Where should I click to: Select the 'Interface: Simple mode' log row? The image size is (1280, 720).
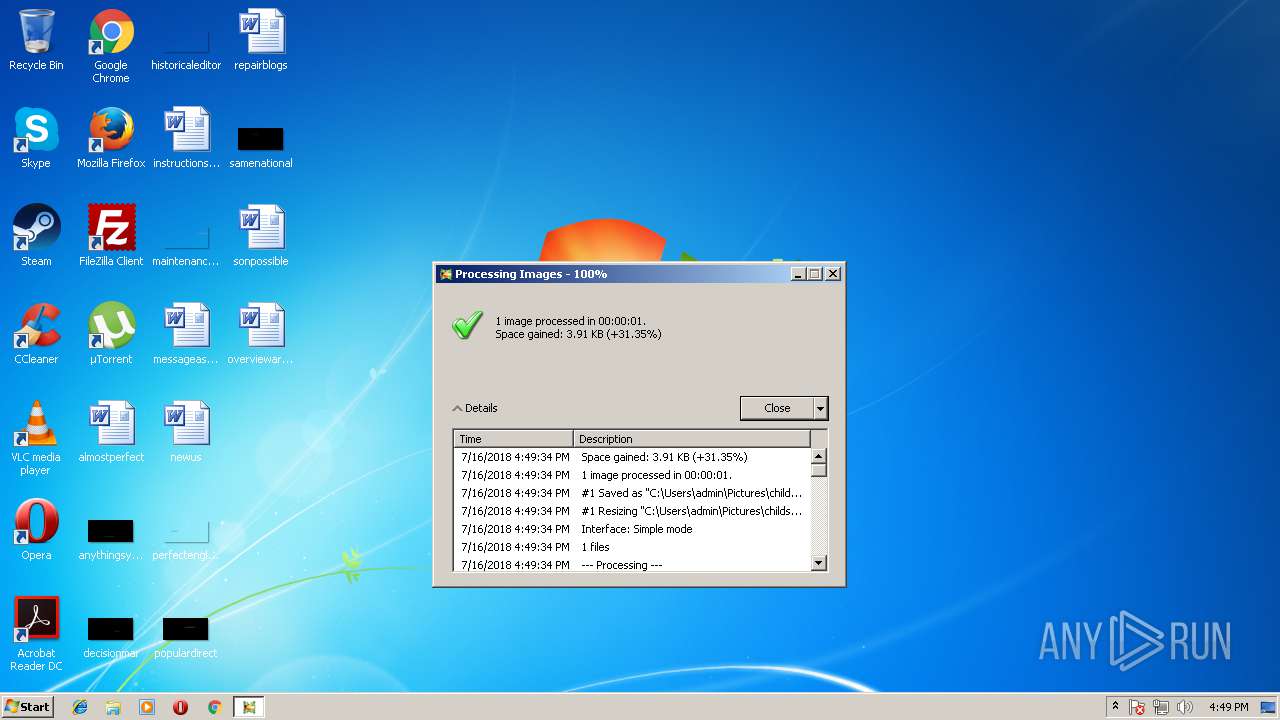[632, 529]
